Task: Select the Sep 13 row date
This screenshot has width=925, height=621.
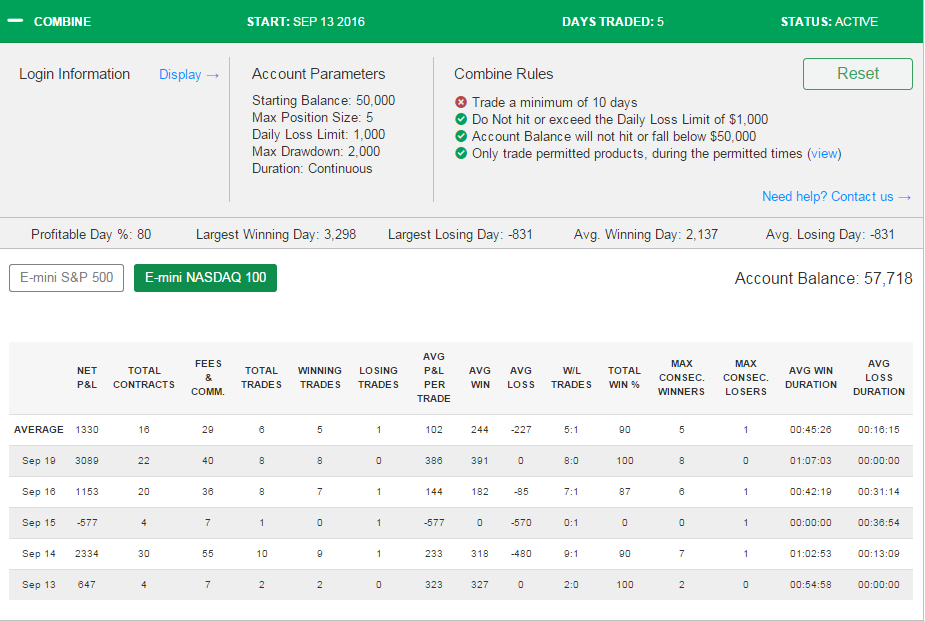Action: pyautogui.click(x=38, y=584)
